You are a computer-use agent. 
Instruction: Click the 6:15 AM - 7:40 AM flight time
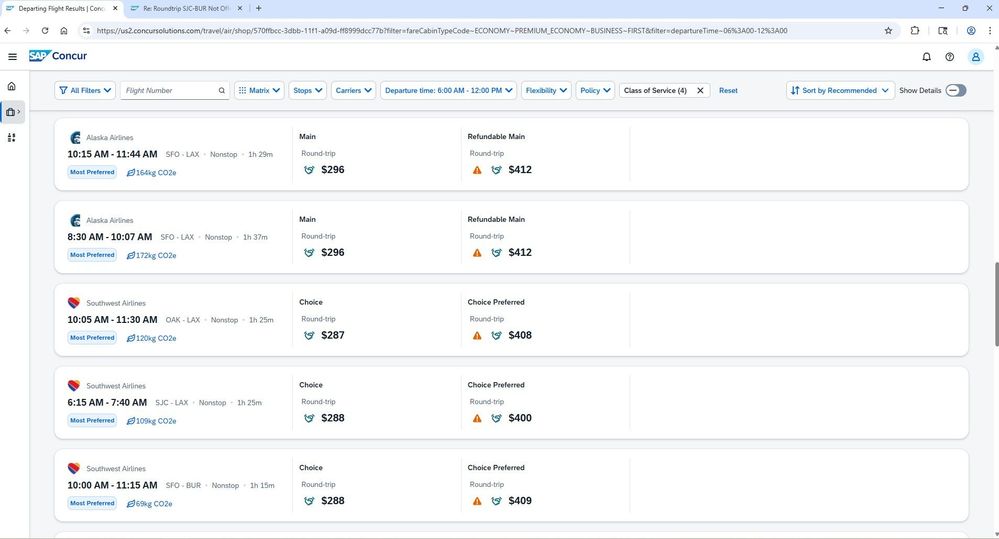click(107, 403)
